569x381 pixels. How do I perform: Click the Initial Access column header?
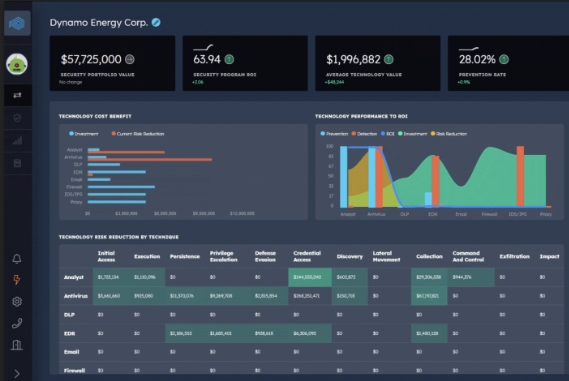(x=106, y=256)
